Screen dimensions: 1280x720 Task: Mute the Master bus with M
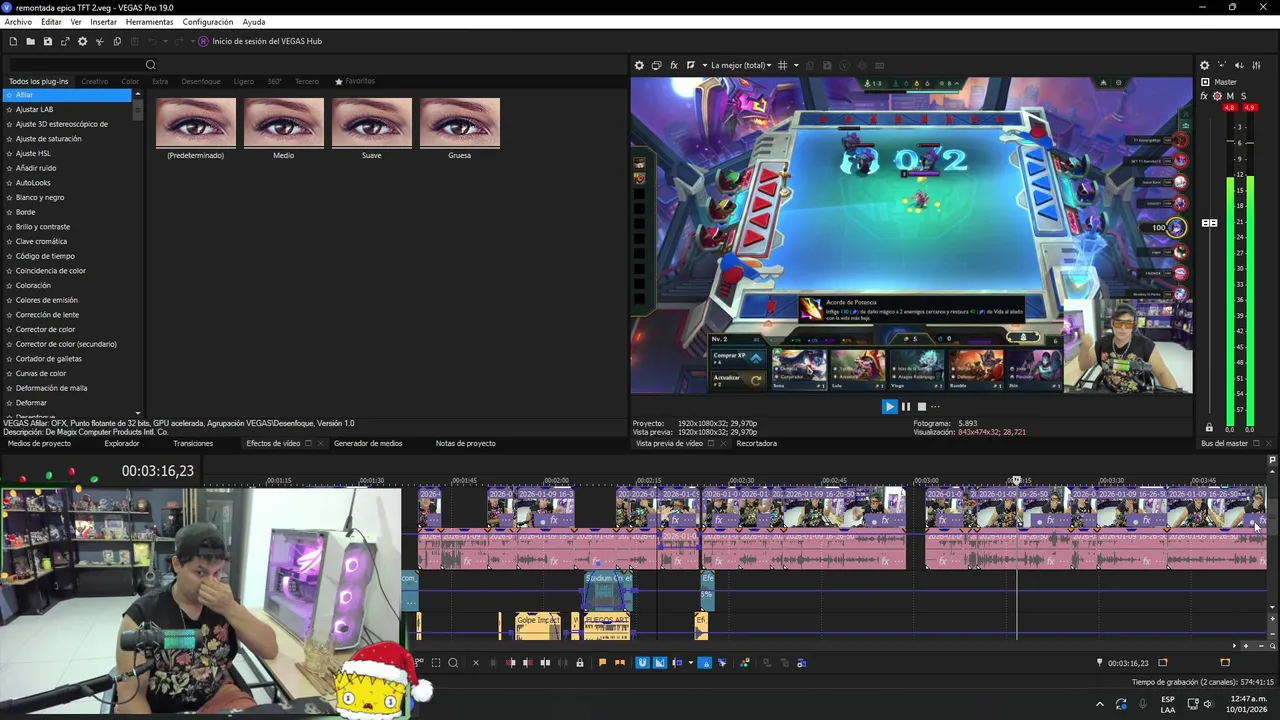click(x=1230, y=96)
